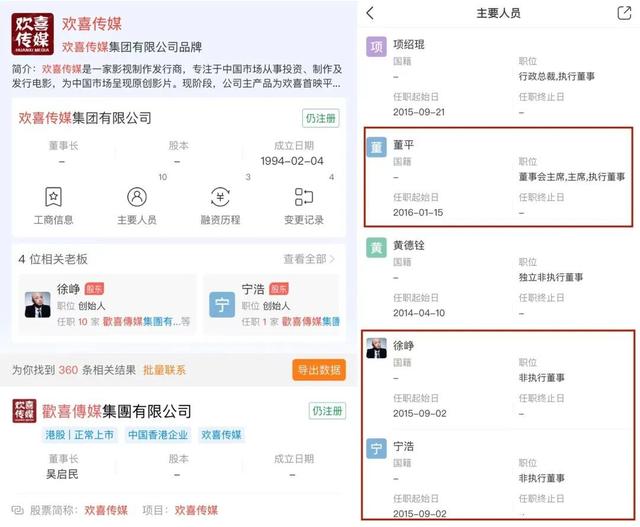Tap 4 位相关老板 heading

point(53,259)
